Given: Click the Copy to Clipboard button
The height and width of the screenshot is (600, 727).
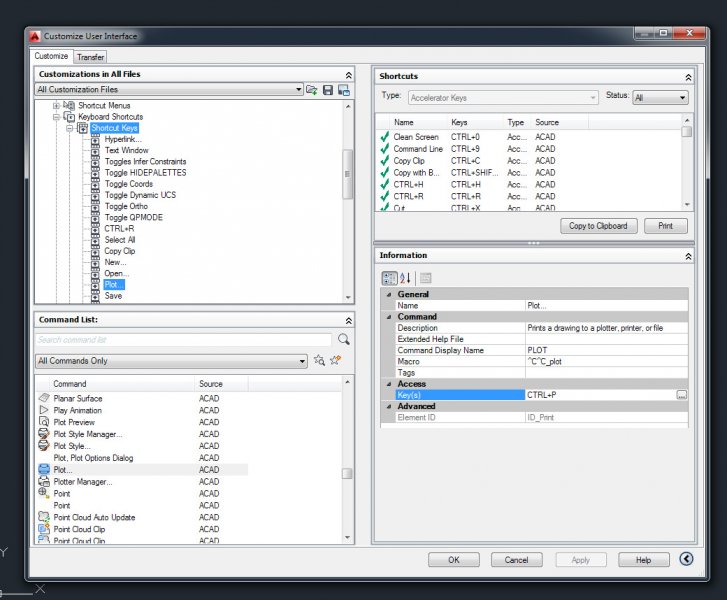Looking at the screenshot, I should click(x=598, y=226).
